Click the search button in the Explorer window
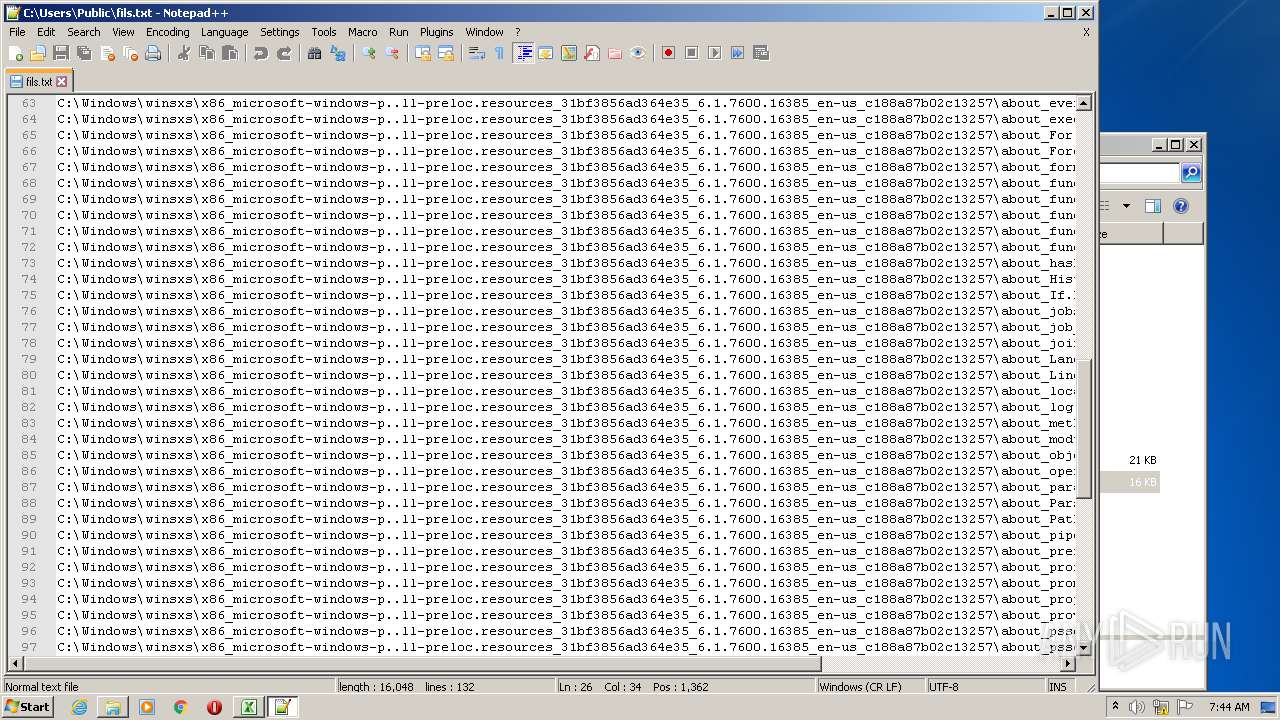This screenshot has height=720, width=1280. pos(1190,173)
